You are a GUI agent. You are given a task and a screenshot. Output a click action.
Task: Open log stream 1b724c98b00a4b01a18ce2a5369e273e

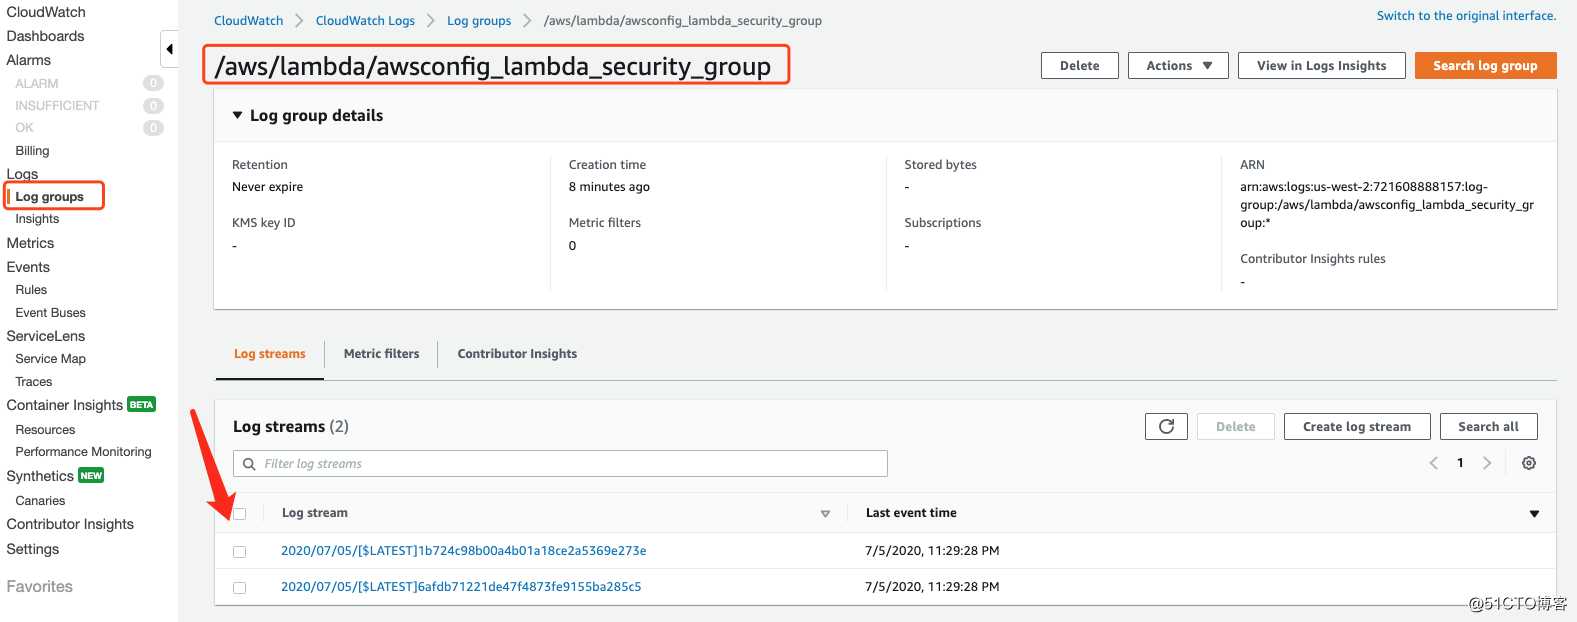(x=464, y=551)
